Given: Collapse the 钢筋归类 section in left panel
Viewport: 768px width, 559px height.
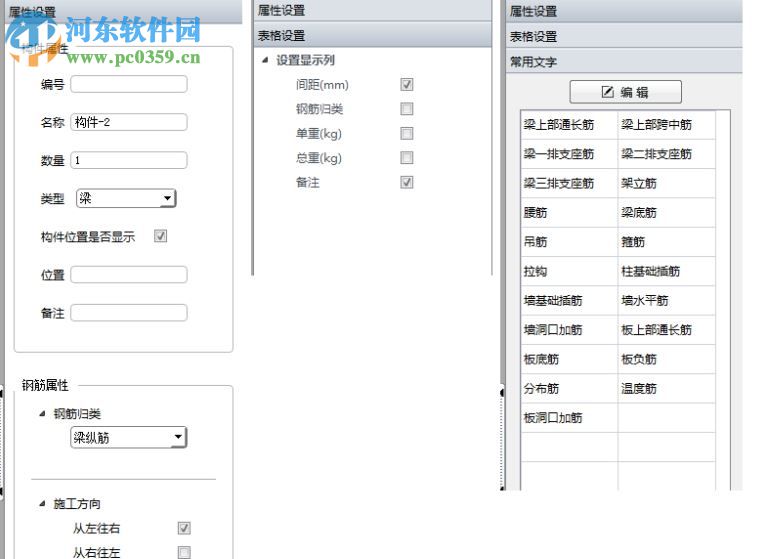Looking at the screenshot, I should point(42,414).
